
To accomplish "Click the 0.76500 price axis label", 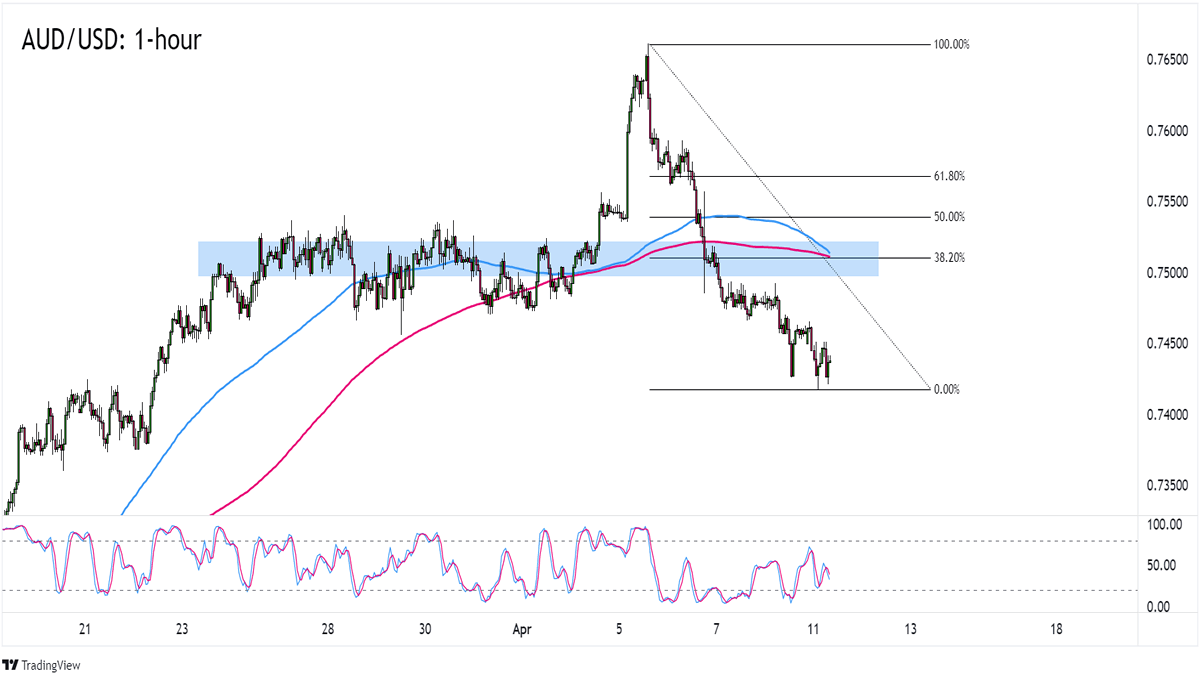I will point(1168,61).
